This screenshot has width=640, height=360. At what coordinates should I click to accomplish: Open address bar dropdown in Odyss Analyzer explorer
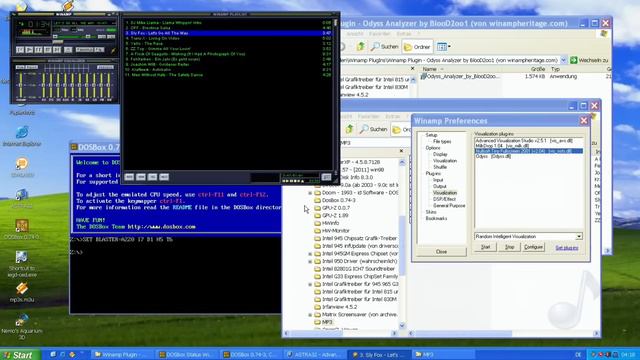click(564, 60)
